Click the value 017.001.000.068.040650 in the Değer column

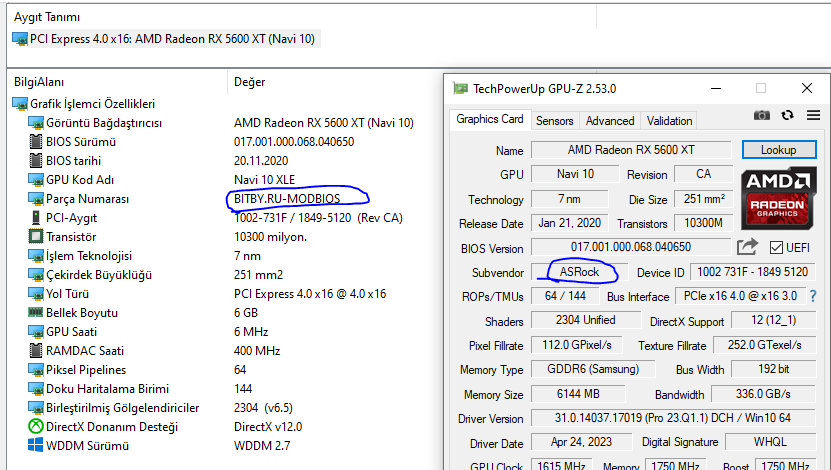294,141
